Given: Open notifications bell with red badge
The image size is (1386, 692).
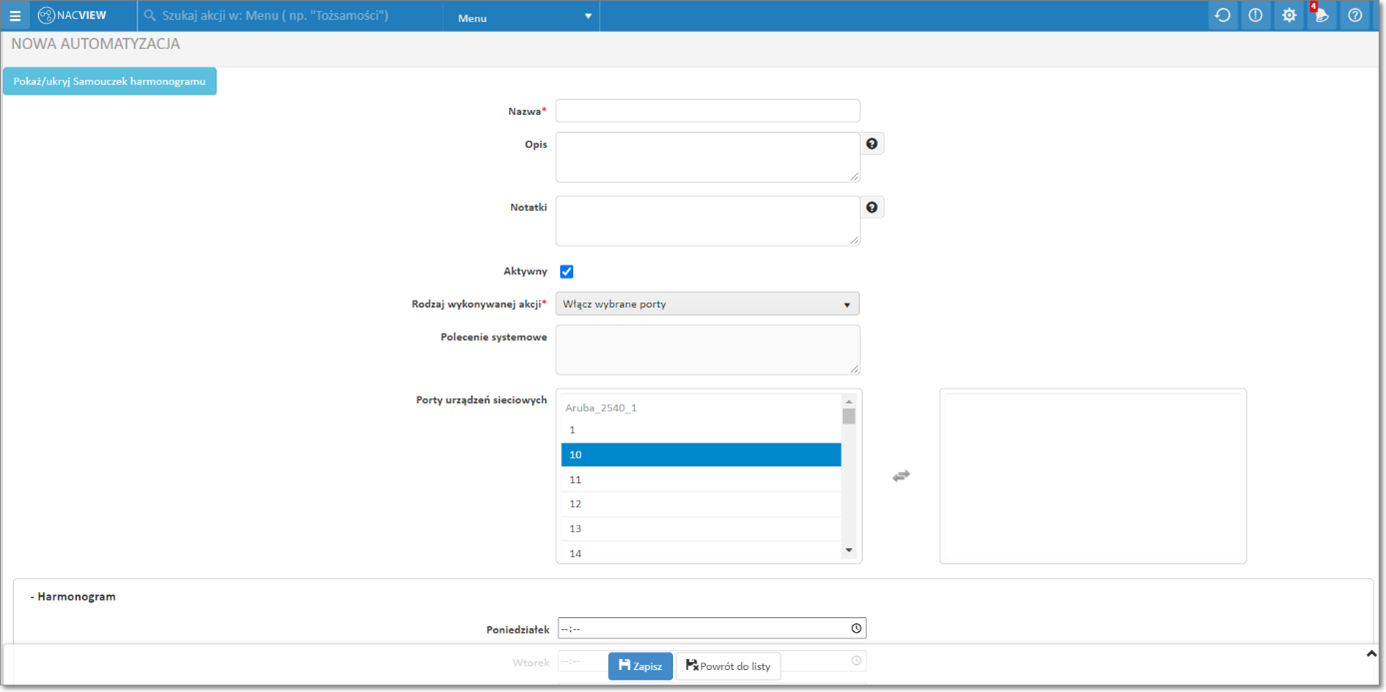Looking at the screenshot, I should pos(1321,16).
